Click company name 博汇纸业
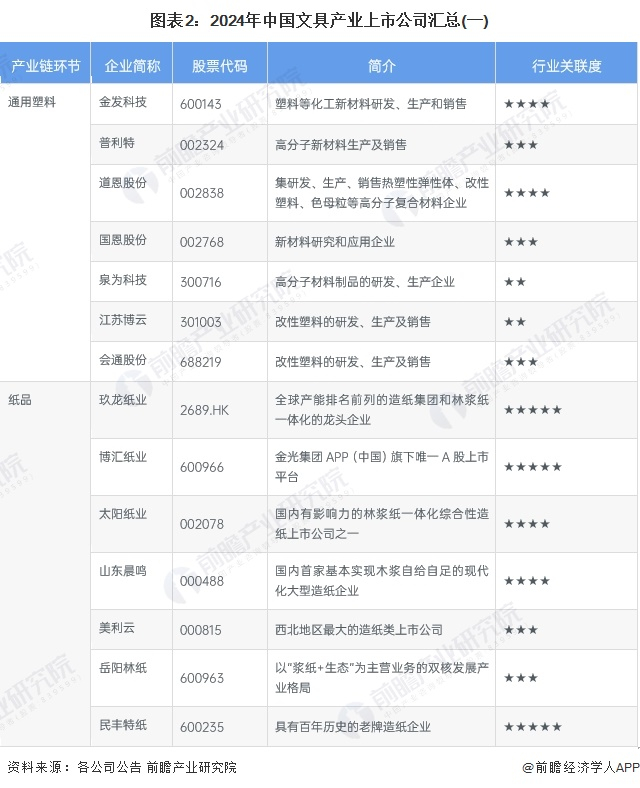This screenshot has width=640, height=788. point(123,457)
